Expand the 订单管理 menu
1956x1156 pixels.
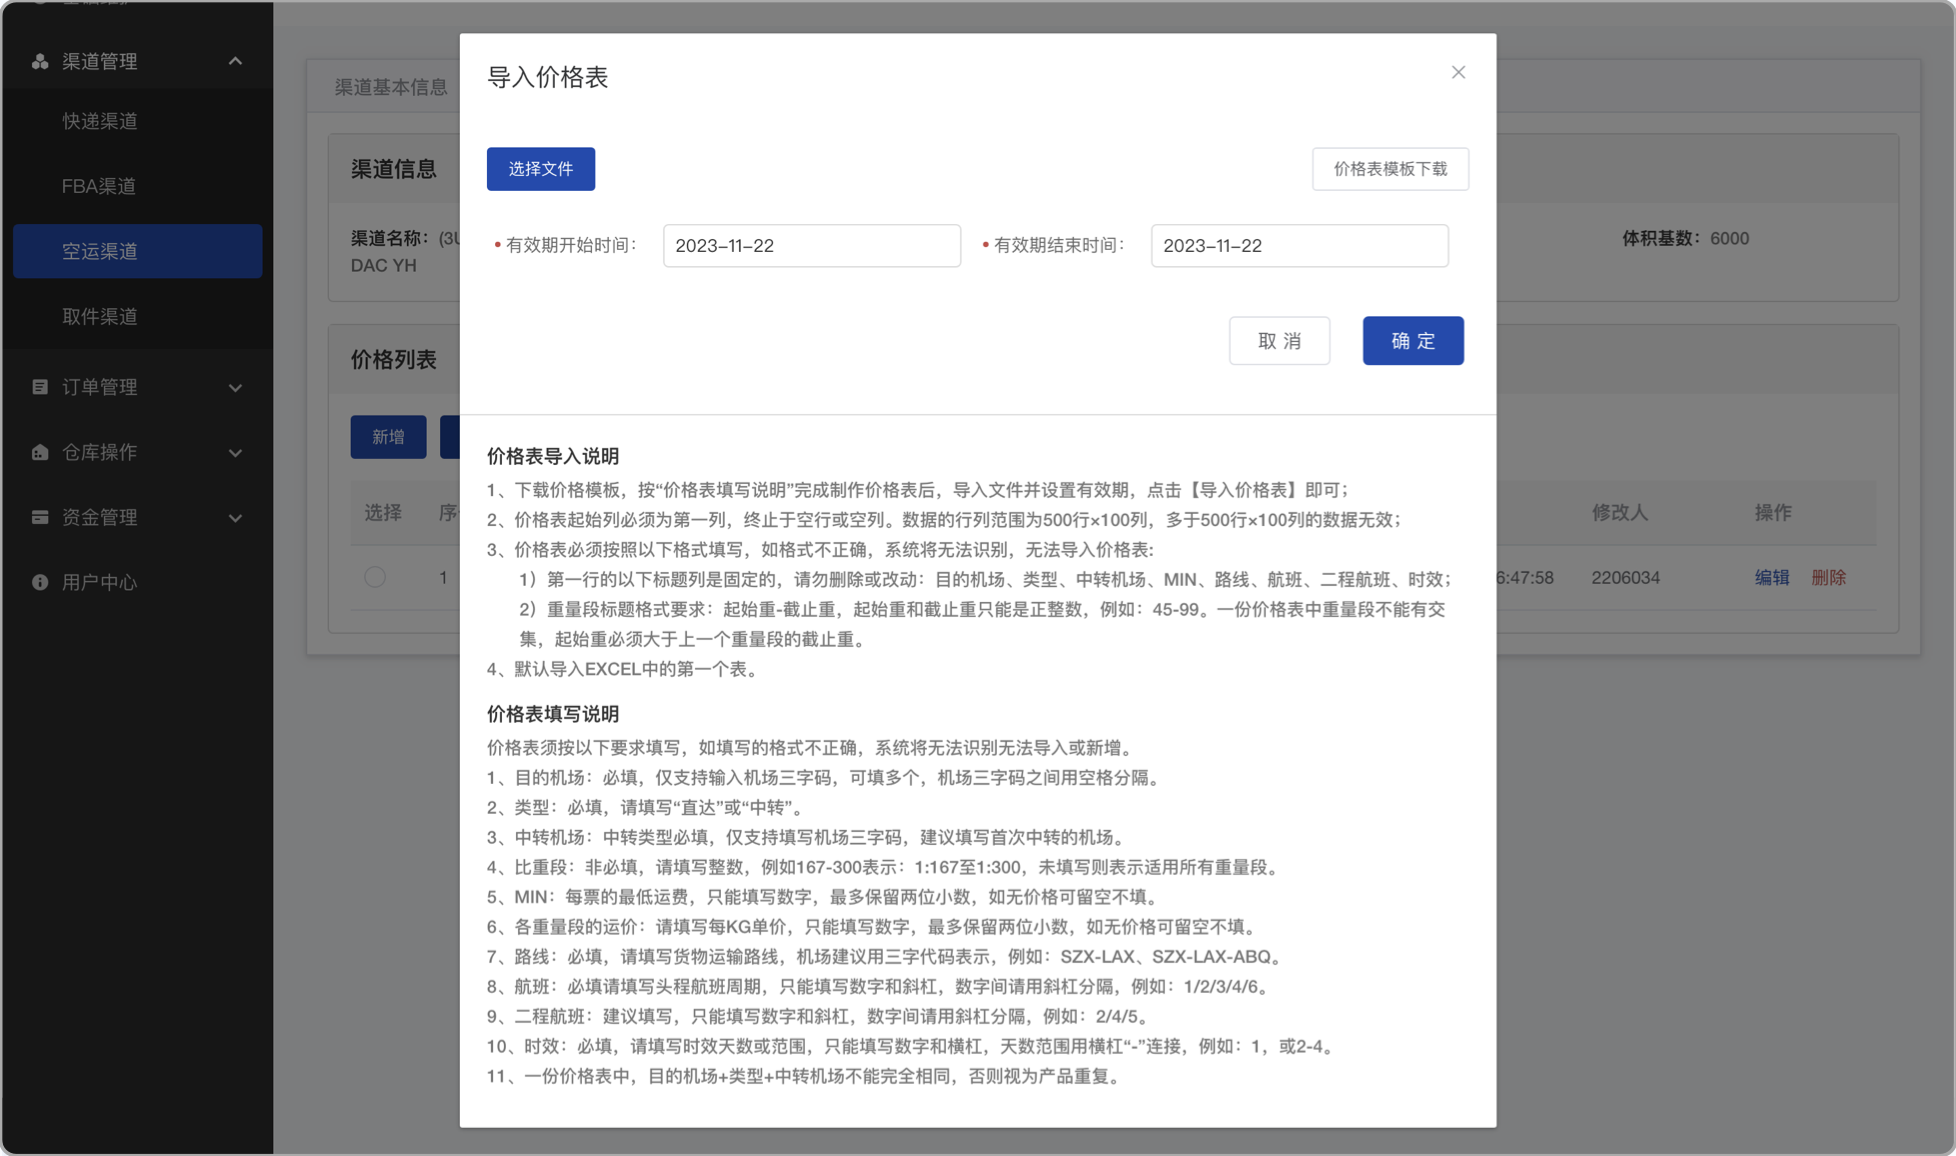coord(236,387)
